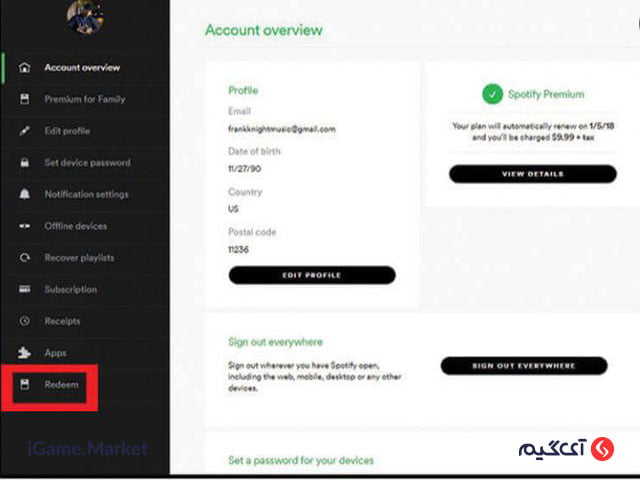Click the home icon beside Account overview

24,67
